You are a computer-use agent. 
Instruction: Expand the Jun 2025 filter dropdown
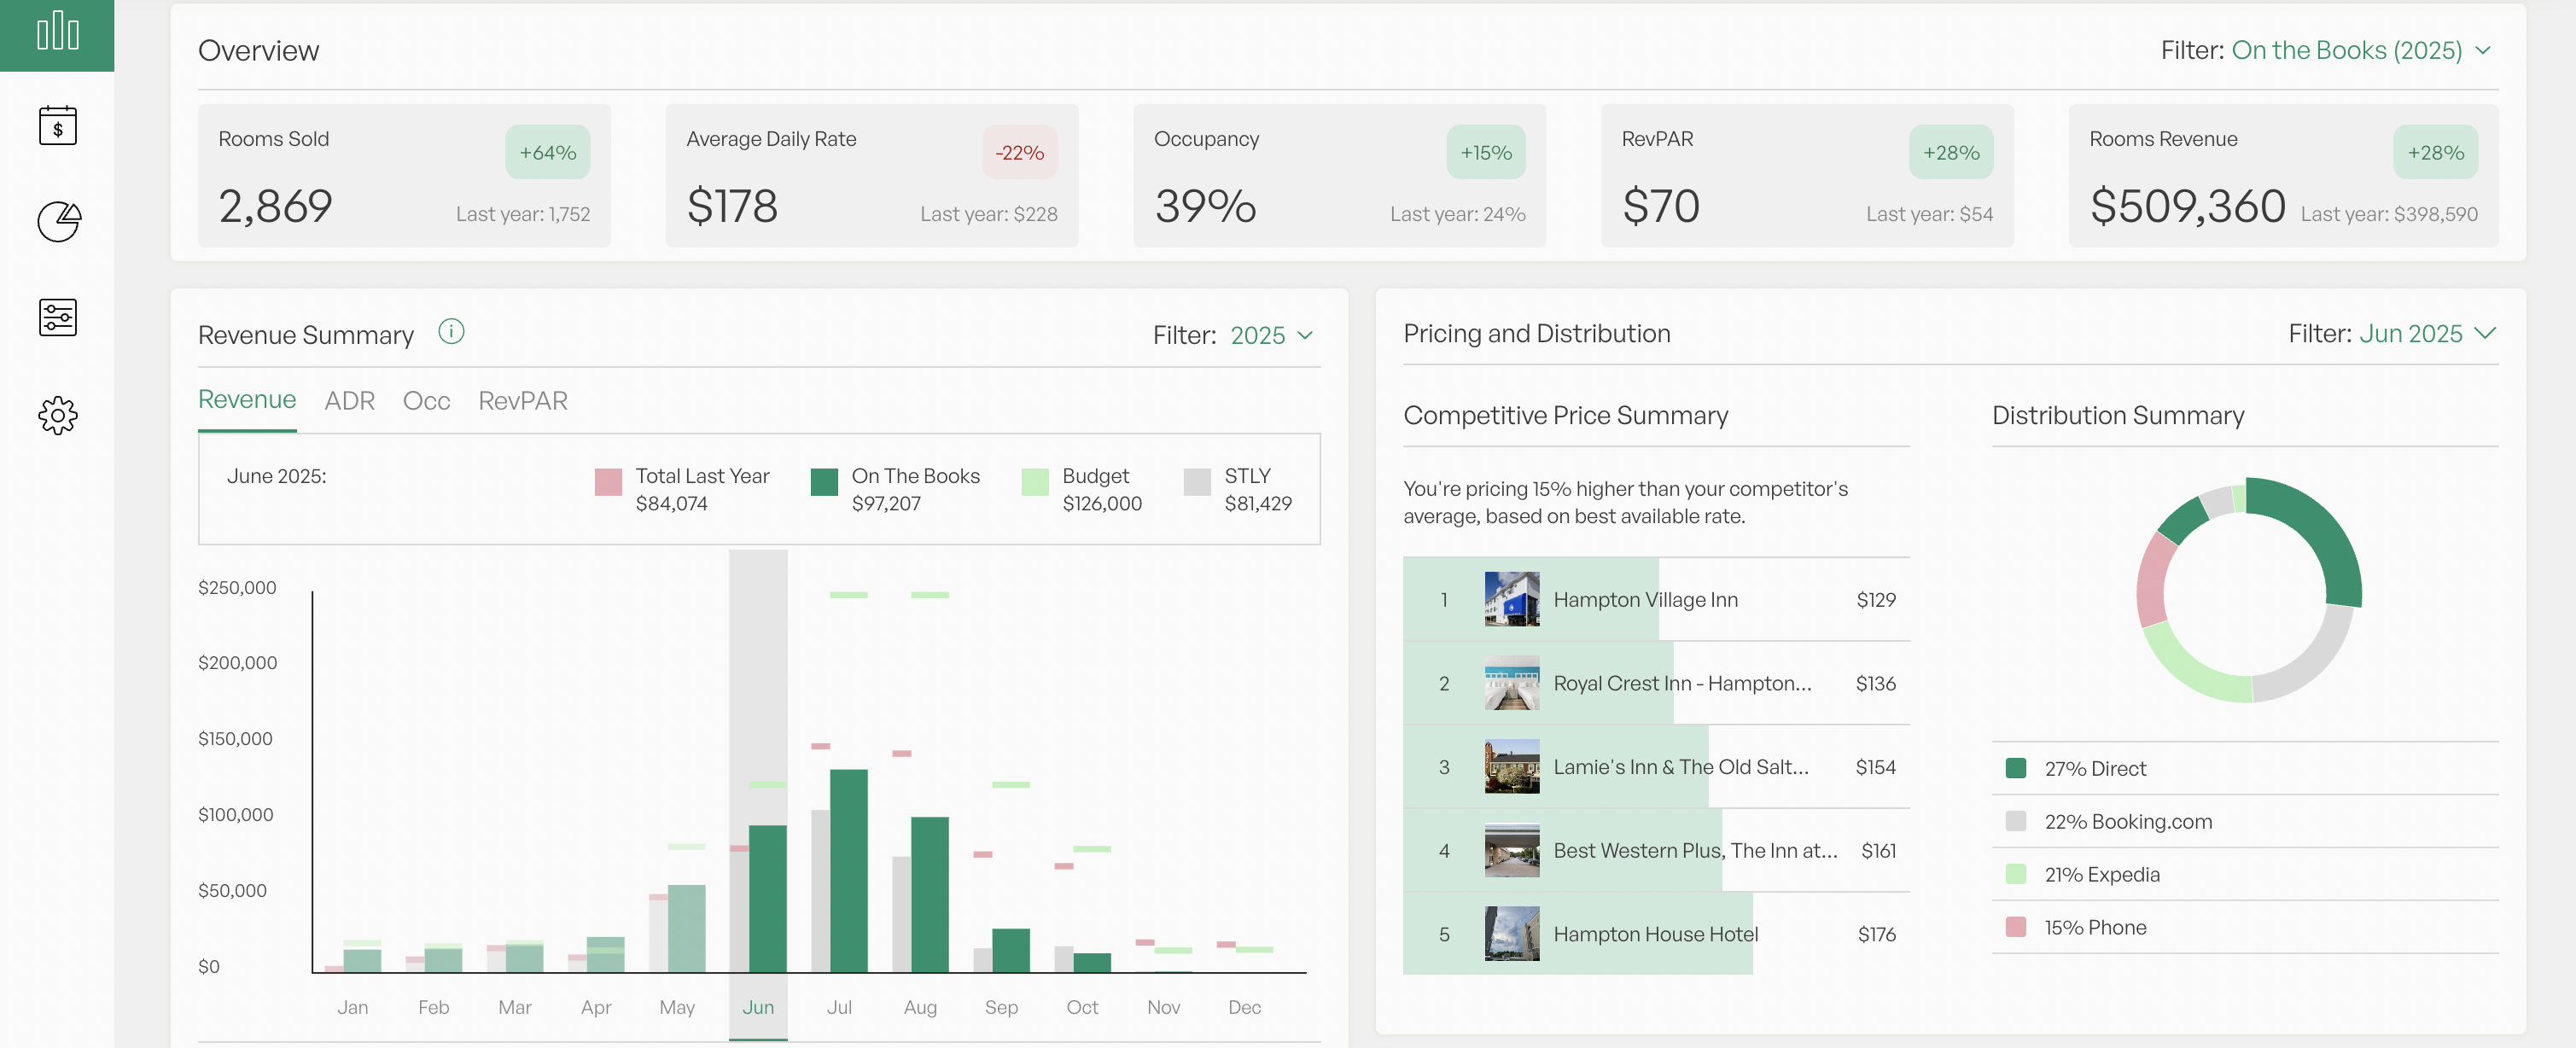pyautogui.click(x=2425, y=334)
